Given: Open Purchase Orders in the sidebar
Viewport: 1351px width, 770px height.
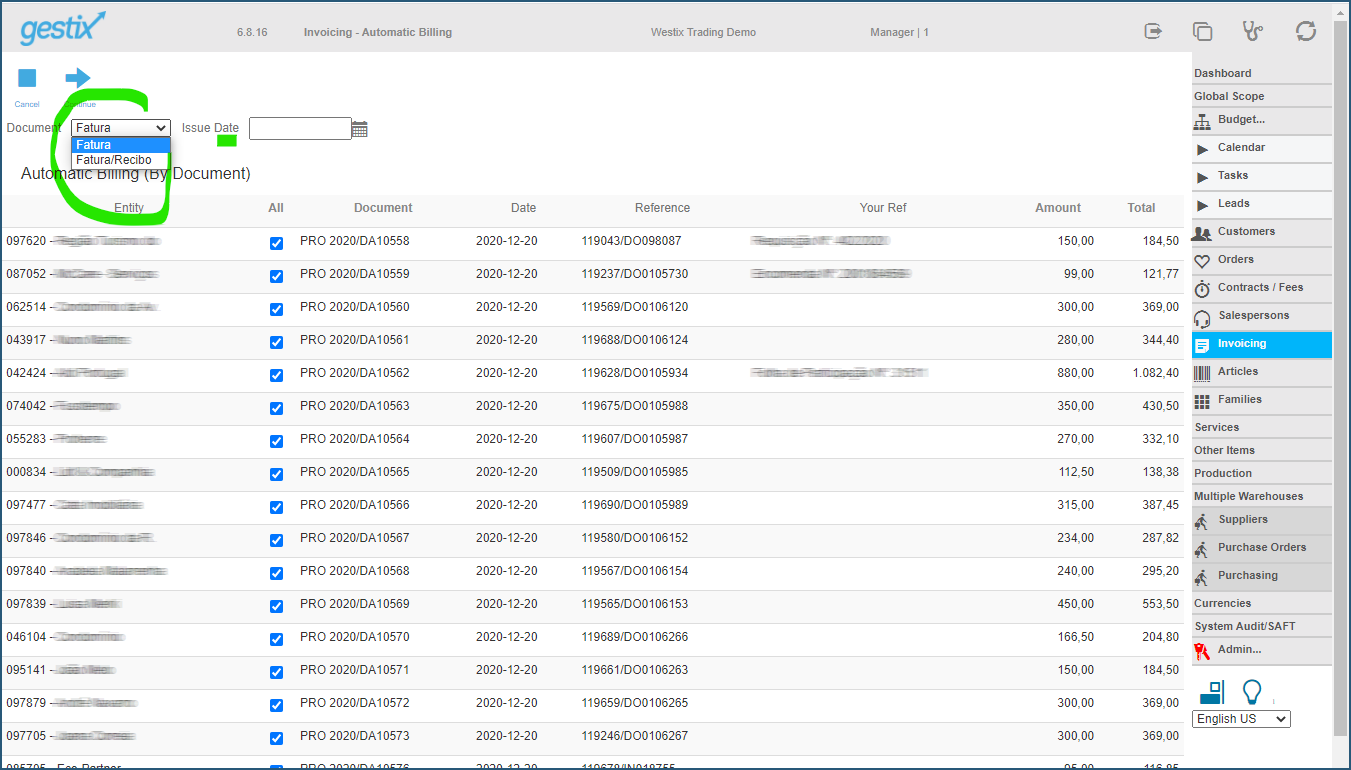Looking at the screenshot, I should click(1262, 548).
